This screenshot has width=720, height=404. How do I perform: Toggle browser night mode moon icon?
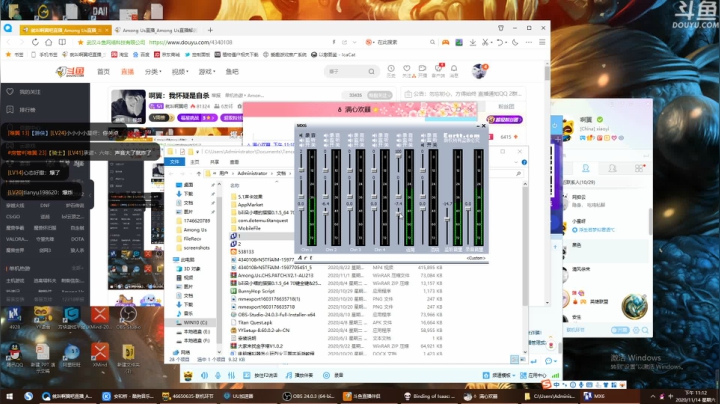pyautogui.click(x=515, y=42)
